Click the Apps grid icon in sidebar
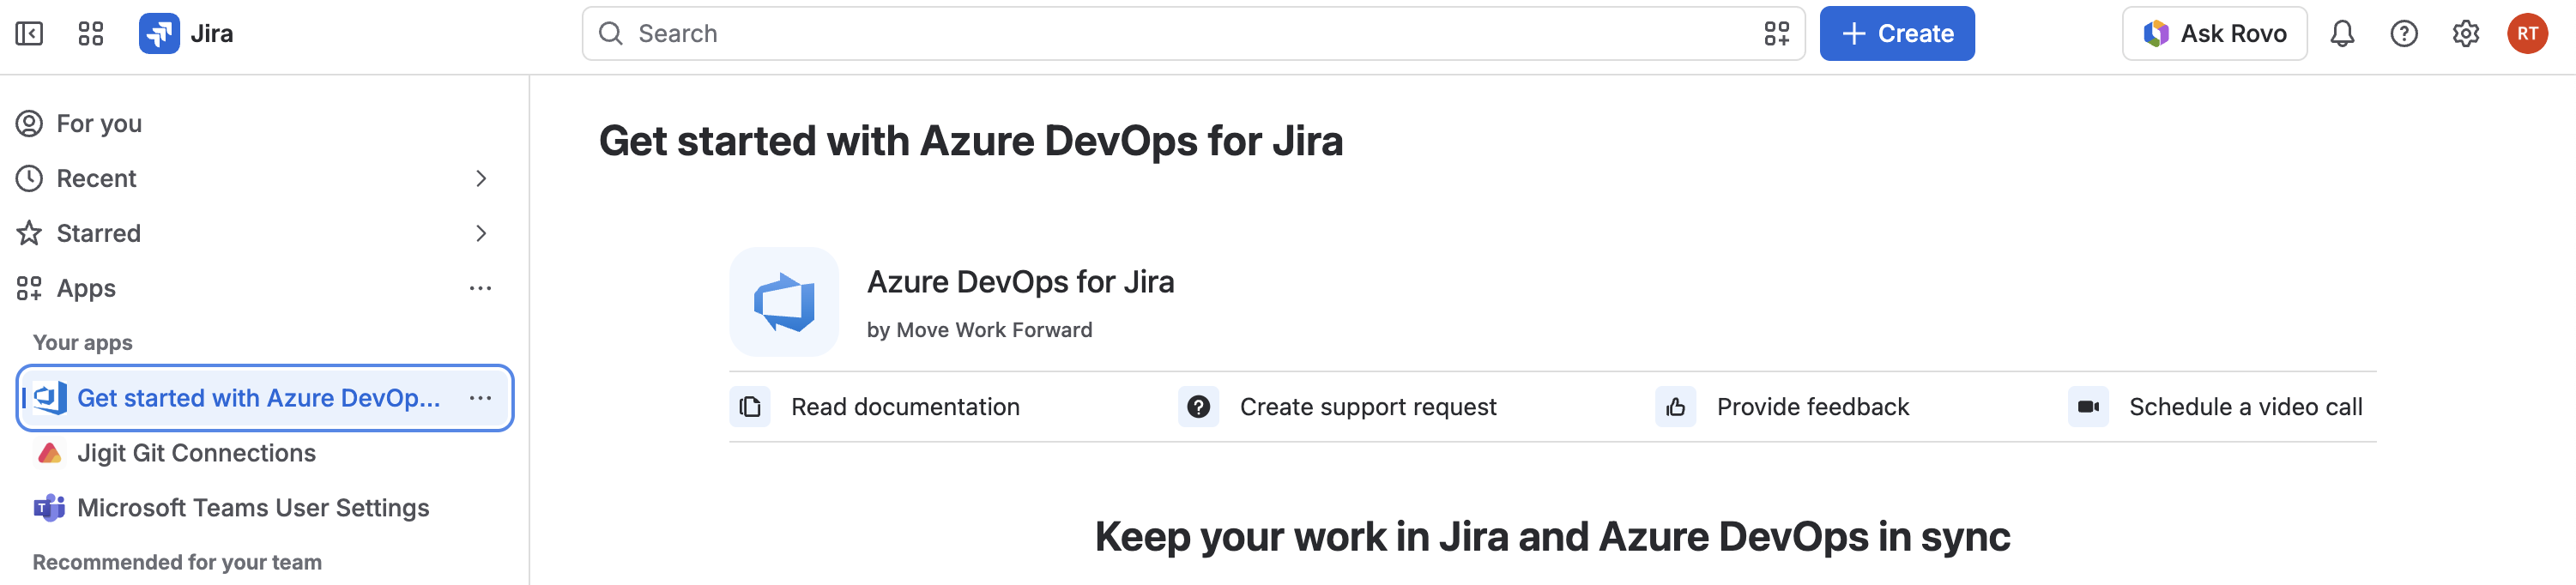The width and height of the screenshot is (2576, 585). (29, 288)
